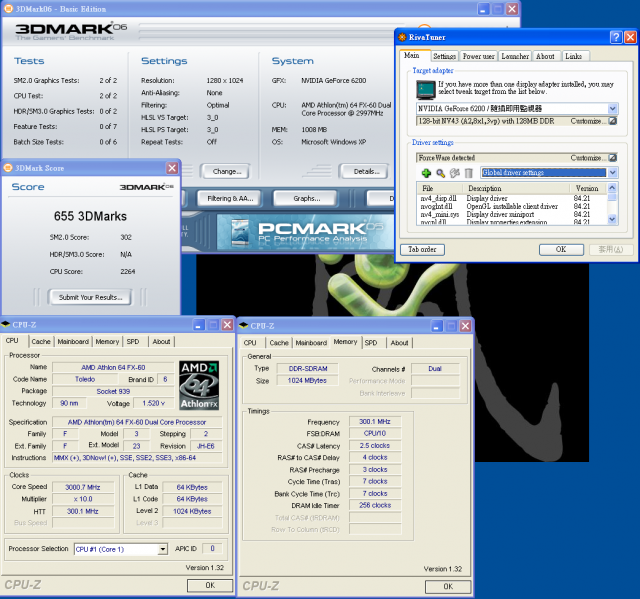The width and height of the screenshot is (640, 599).
Task: Click the trash can delete icon in RivaTuner
Action: click(469, 173)
